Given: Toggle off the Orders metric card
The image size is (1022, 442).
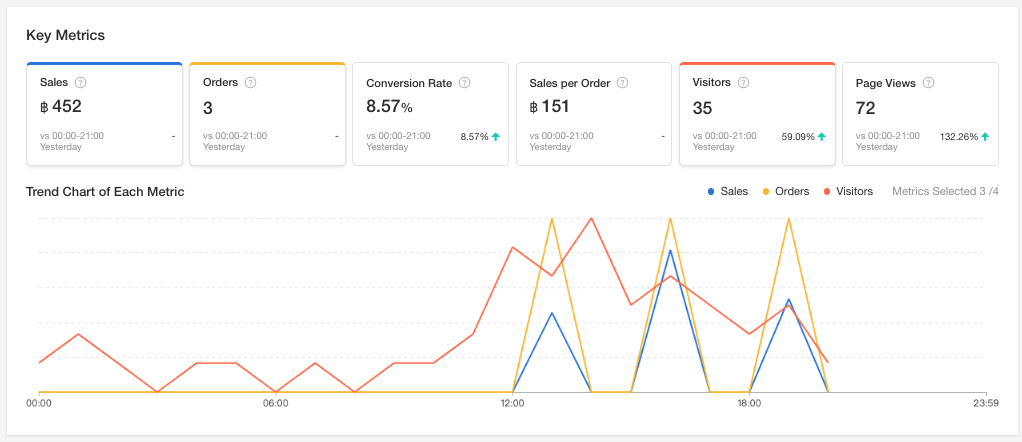Looking at the screenshot, I should pos(267,114).
